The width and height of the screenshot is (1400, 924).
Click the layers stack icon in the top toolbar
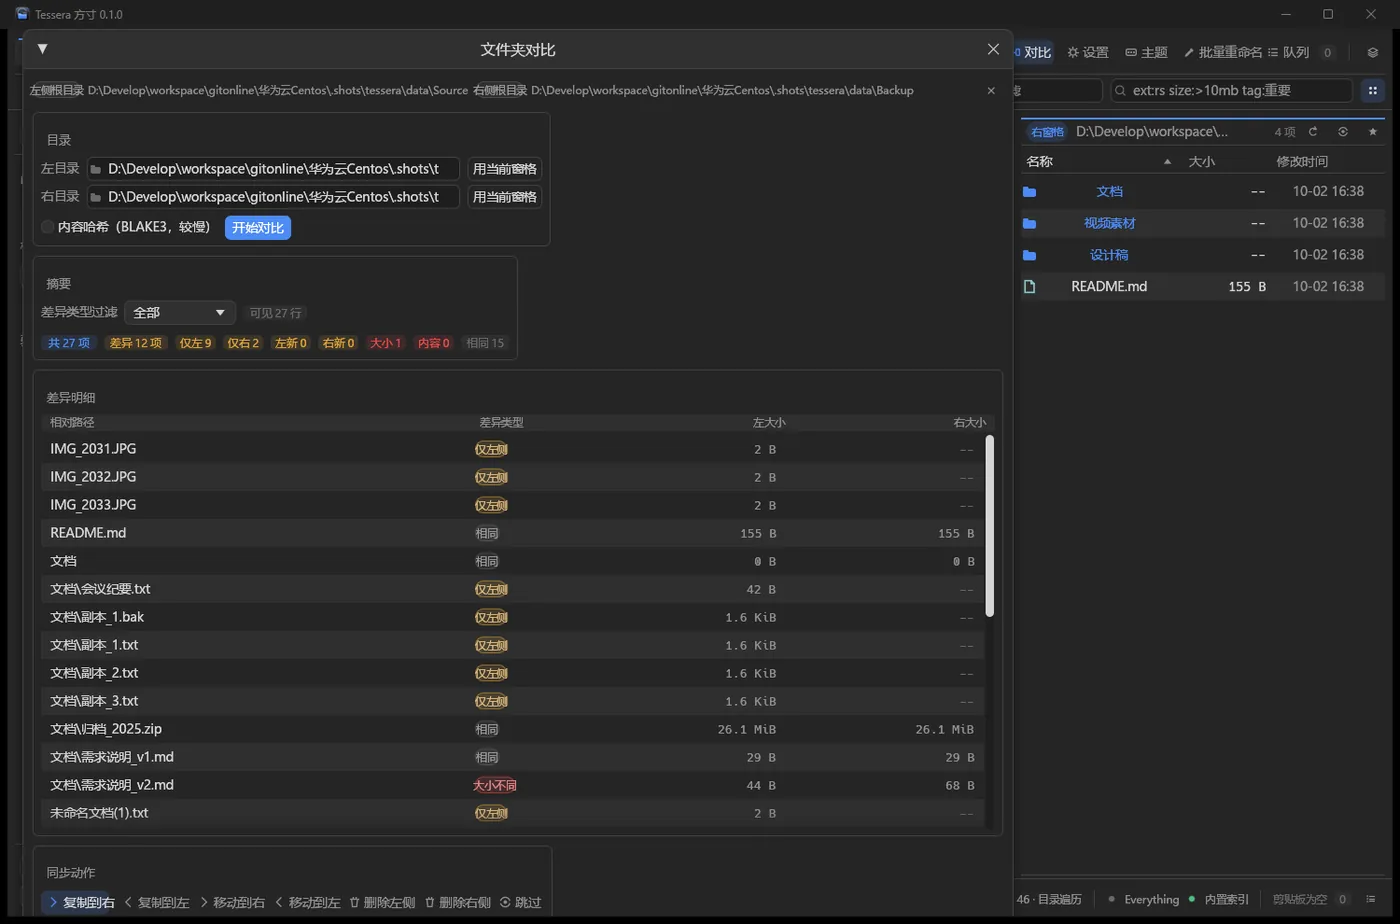point(1373,53)
